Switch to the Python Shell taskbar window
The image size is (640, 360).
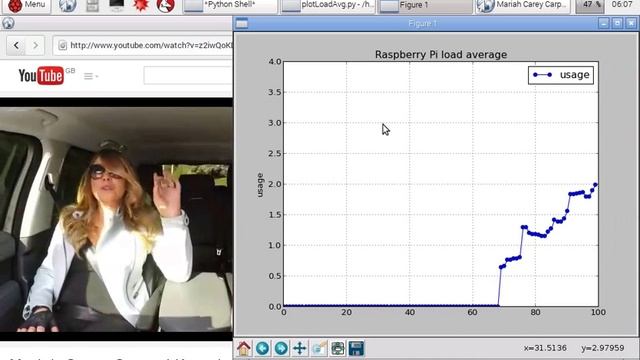[230, 6]
